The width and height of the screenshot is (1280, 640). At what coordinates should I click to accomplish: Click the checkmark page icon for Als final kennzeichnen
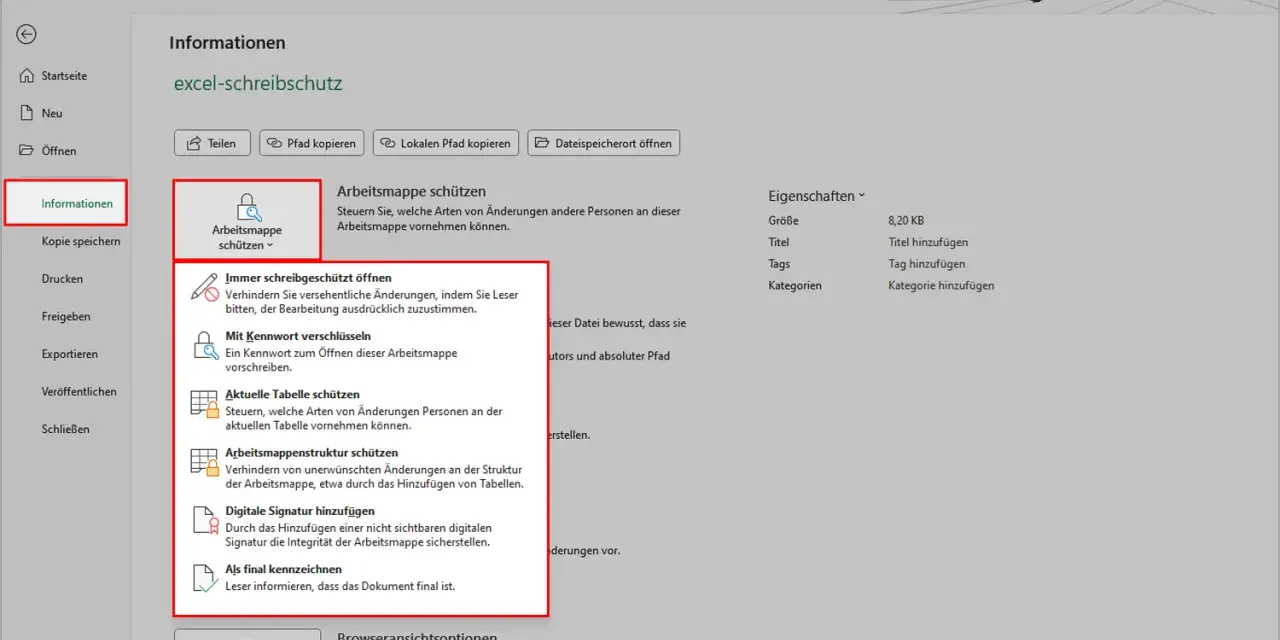tap(205, 578)
